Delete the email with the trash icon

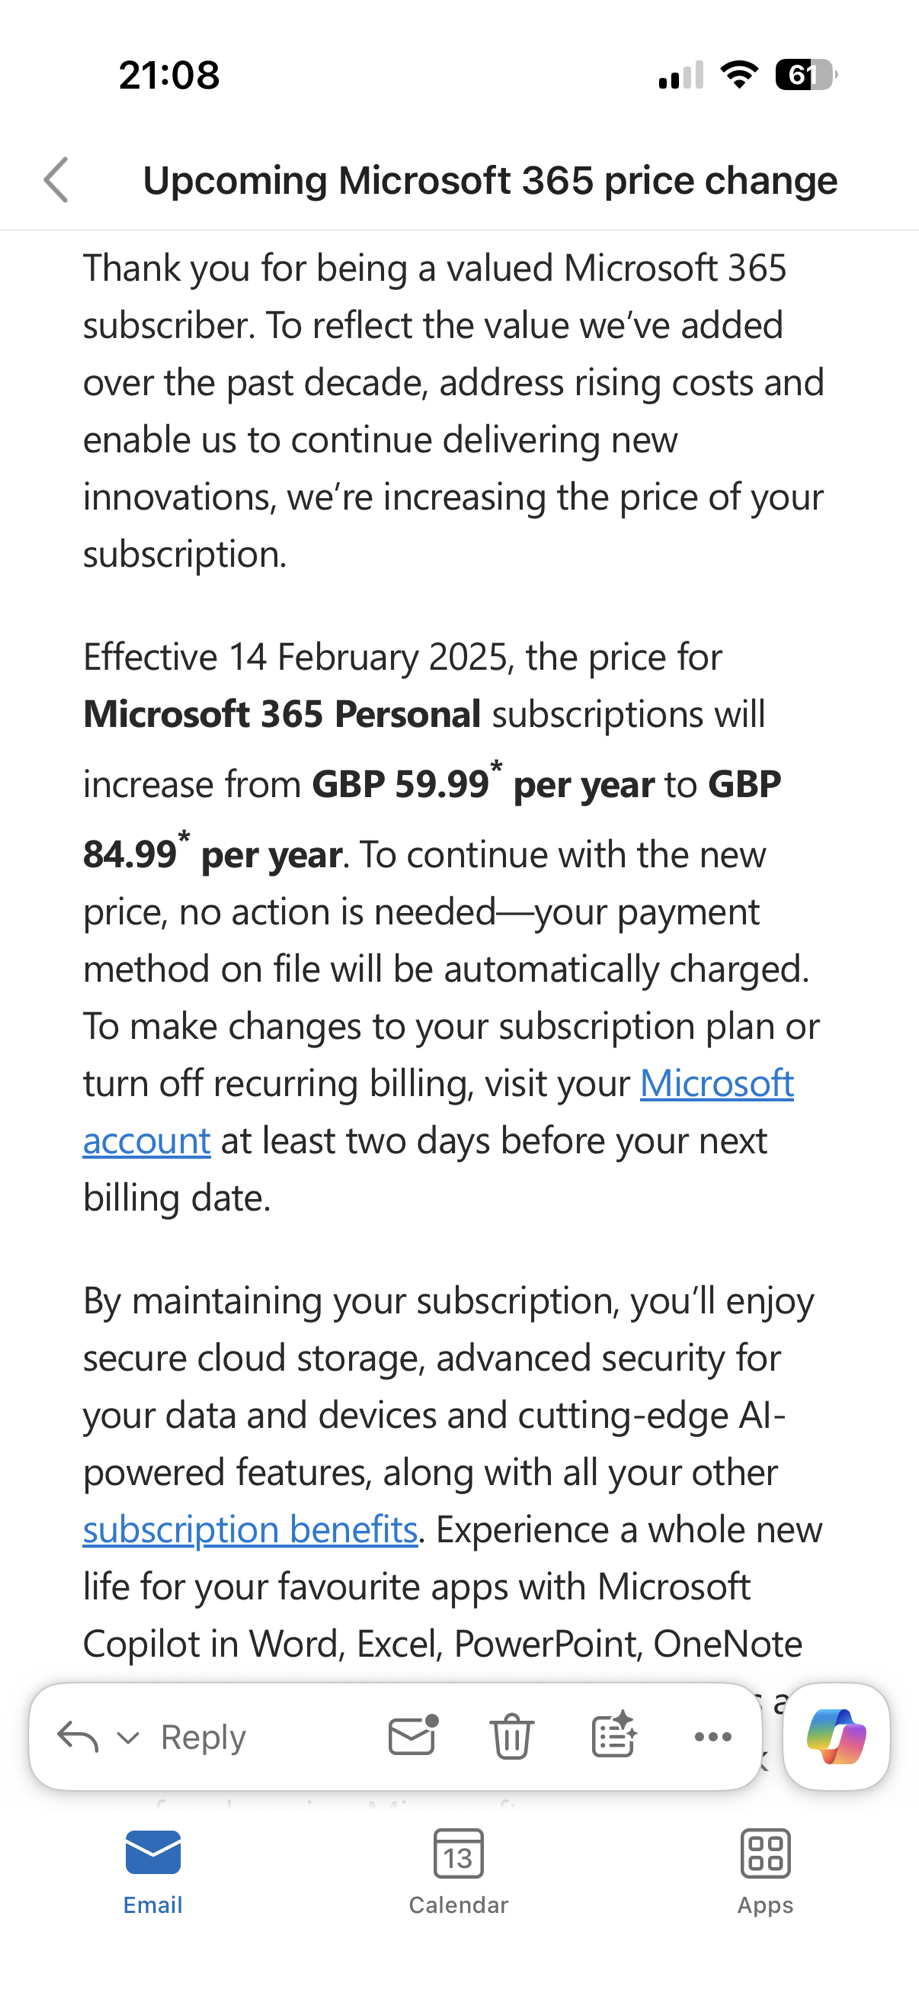click(512, 1736)
